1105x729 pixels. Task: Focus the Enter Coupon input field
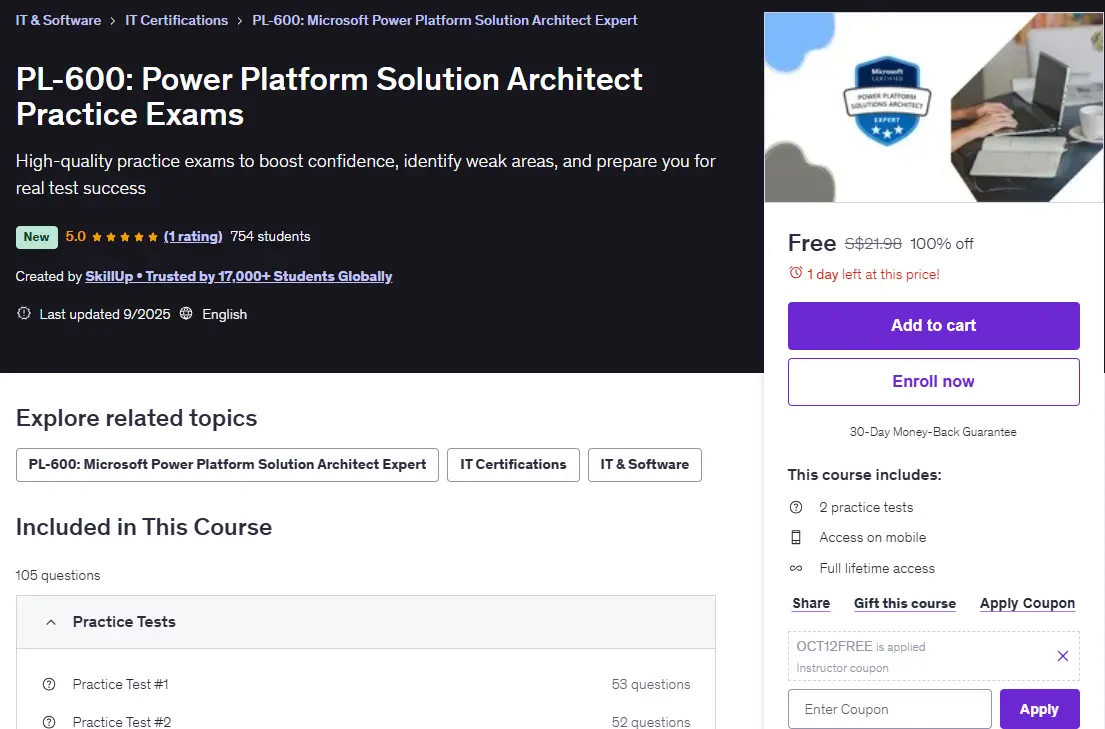click(x=889, y=709)
